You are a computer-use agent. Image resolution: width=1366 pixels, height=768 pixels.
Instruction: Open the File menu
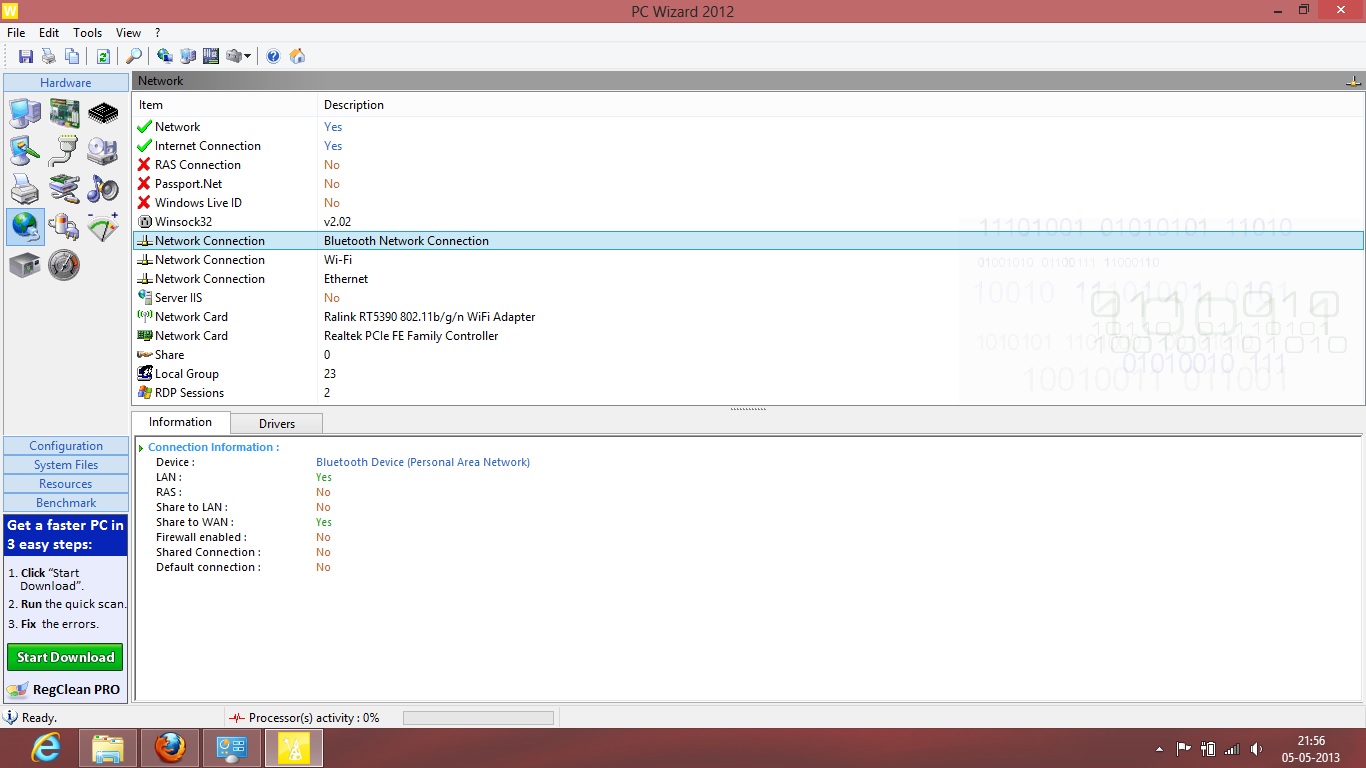click(16, 33)
